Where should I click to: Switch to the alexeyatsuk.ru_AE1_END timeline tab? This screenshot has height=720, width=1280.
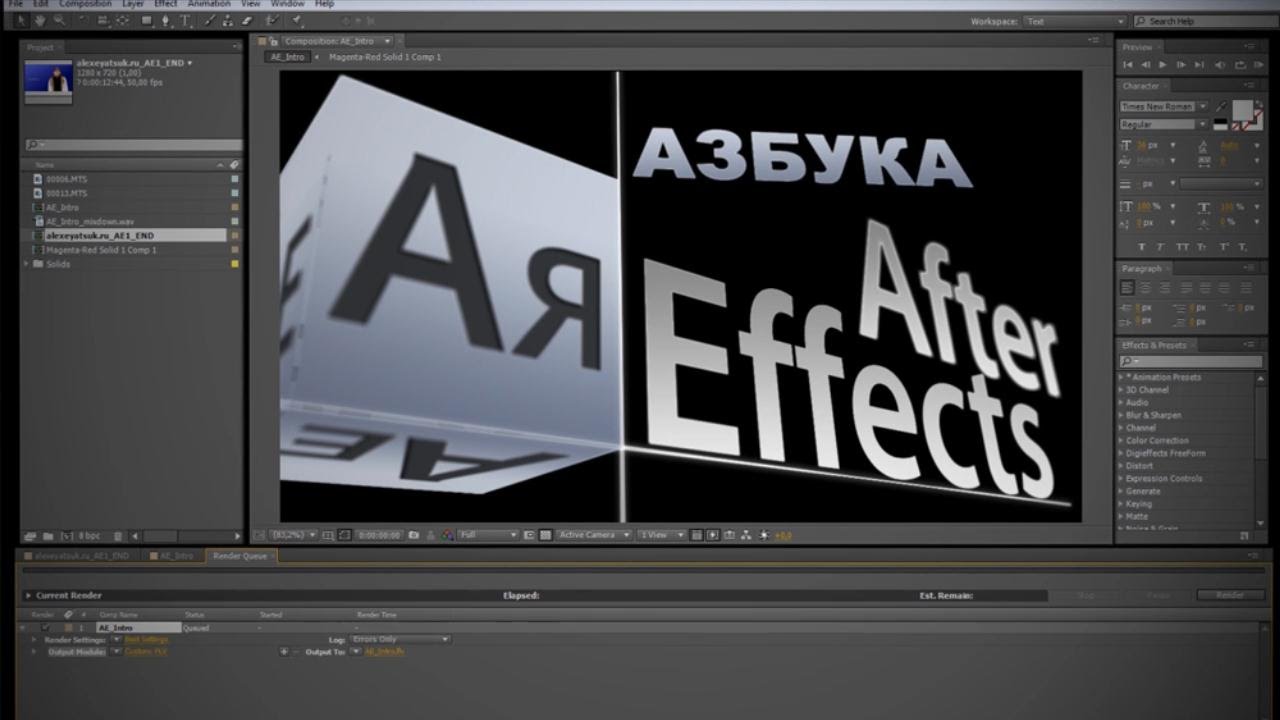tap(81, 555)
